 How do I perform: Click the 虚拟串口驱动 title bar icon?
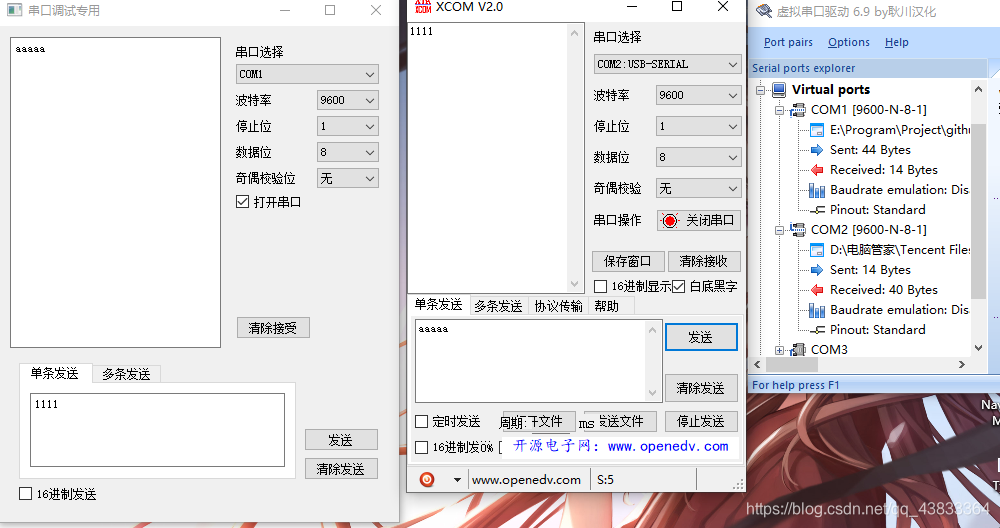[763, 11]
